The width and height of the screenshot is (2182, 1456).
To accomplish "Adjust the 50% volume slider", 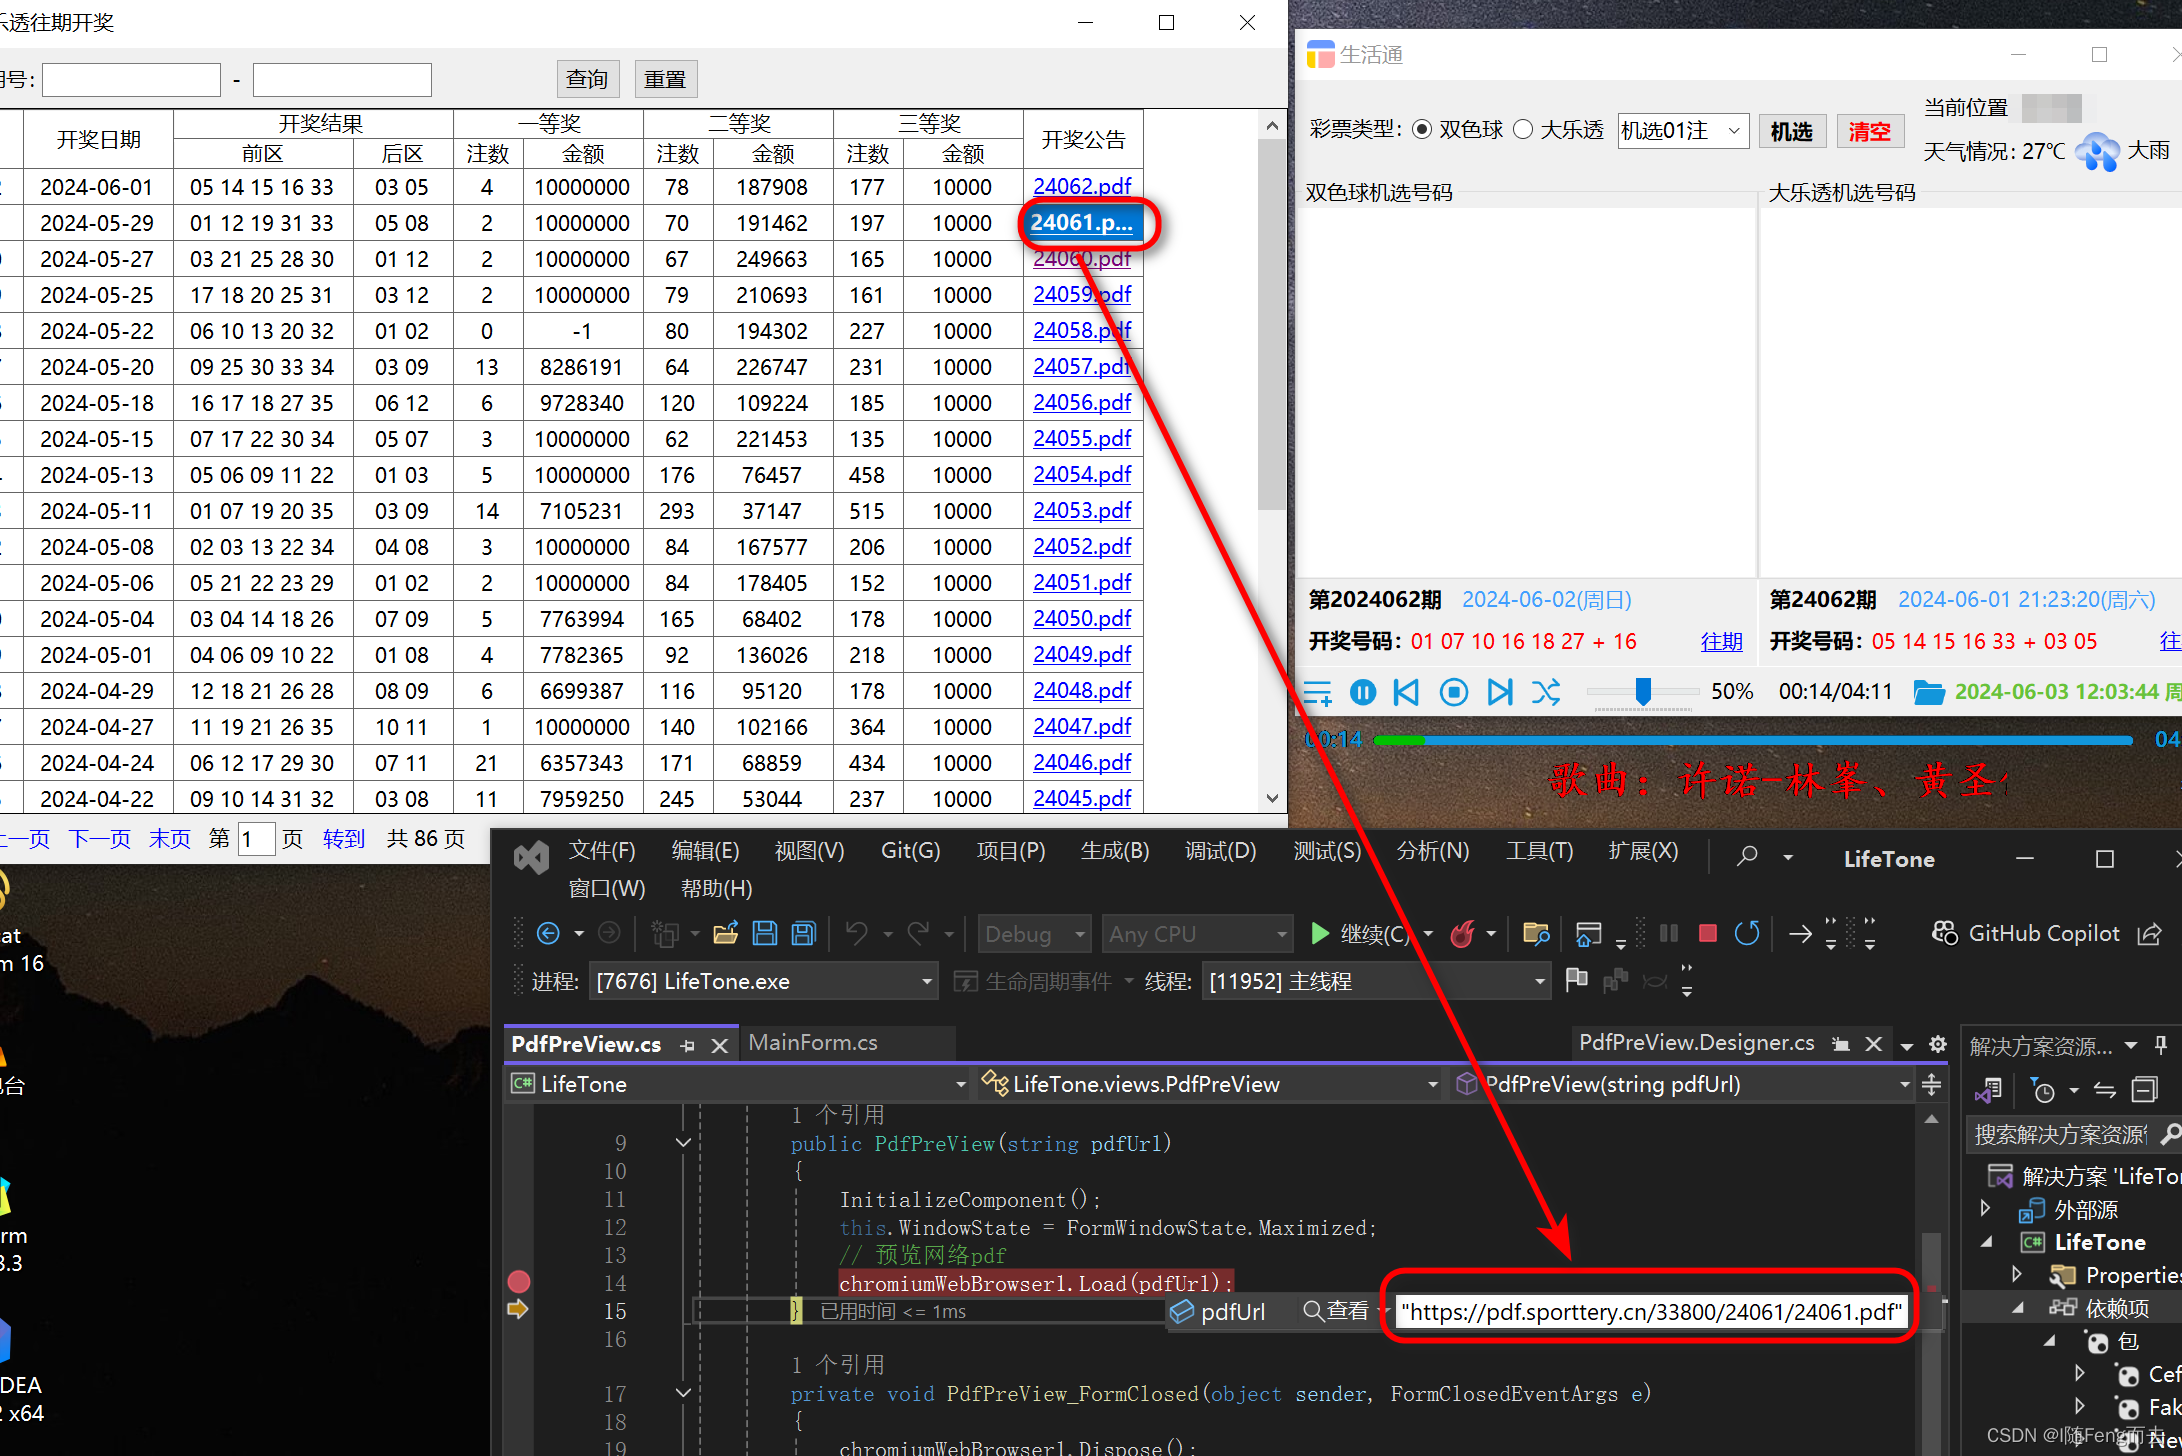I will pyautogui.click(x=1643, y=692).
